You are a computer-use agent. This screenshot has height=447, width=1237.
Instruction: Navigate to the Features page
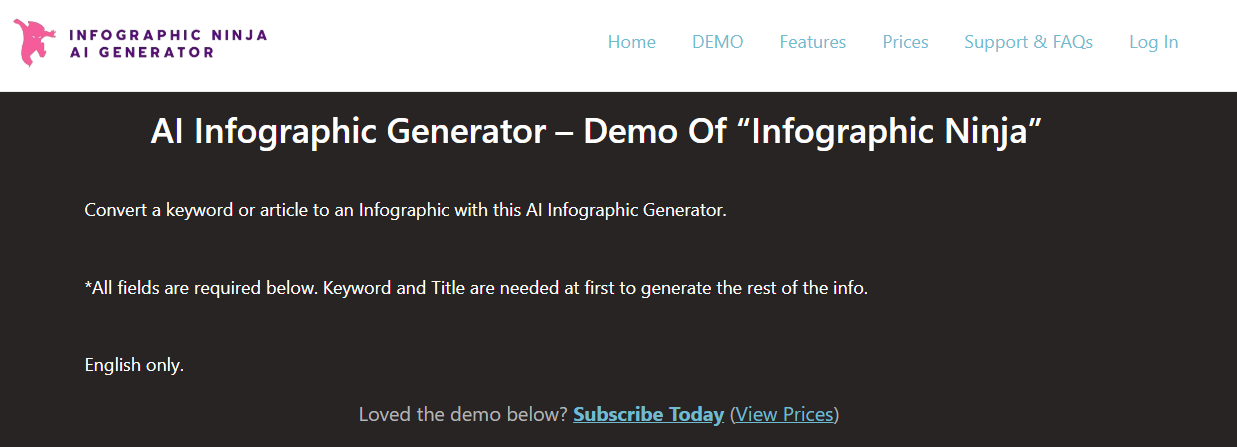pyautogui.click(x=812, y=42)
